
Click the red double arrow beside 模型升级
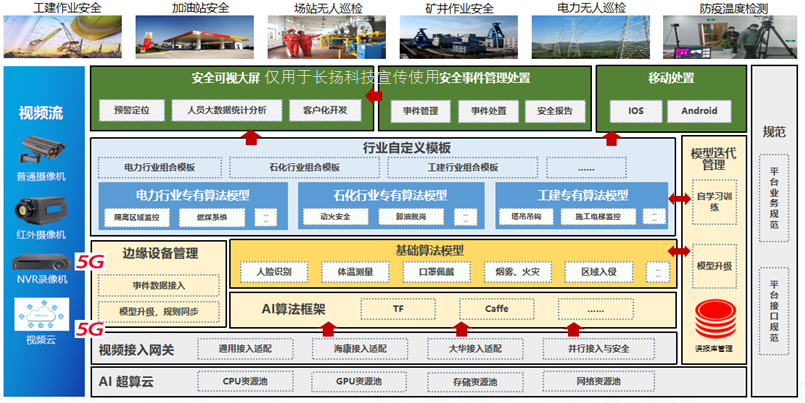(x=678, y=251)
